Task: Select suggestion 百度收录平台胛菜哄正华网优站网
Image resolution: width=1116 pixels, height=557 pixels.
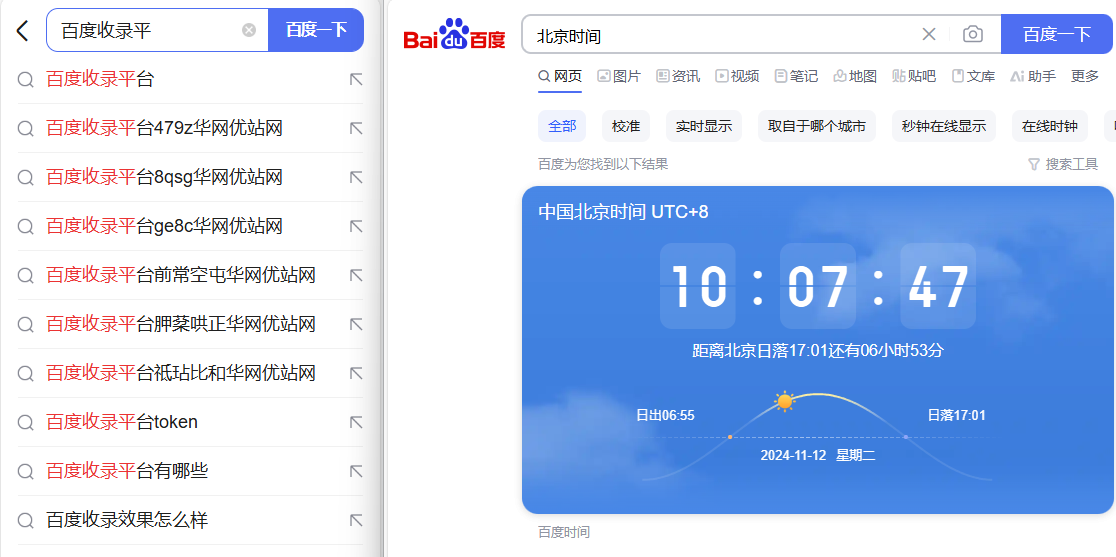Action: [181, 324]
